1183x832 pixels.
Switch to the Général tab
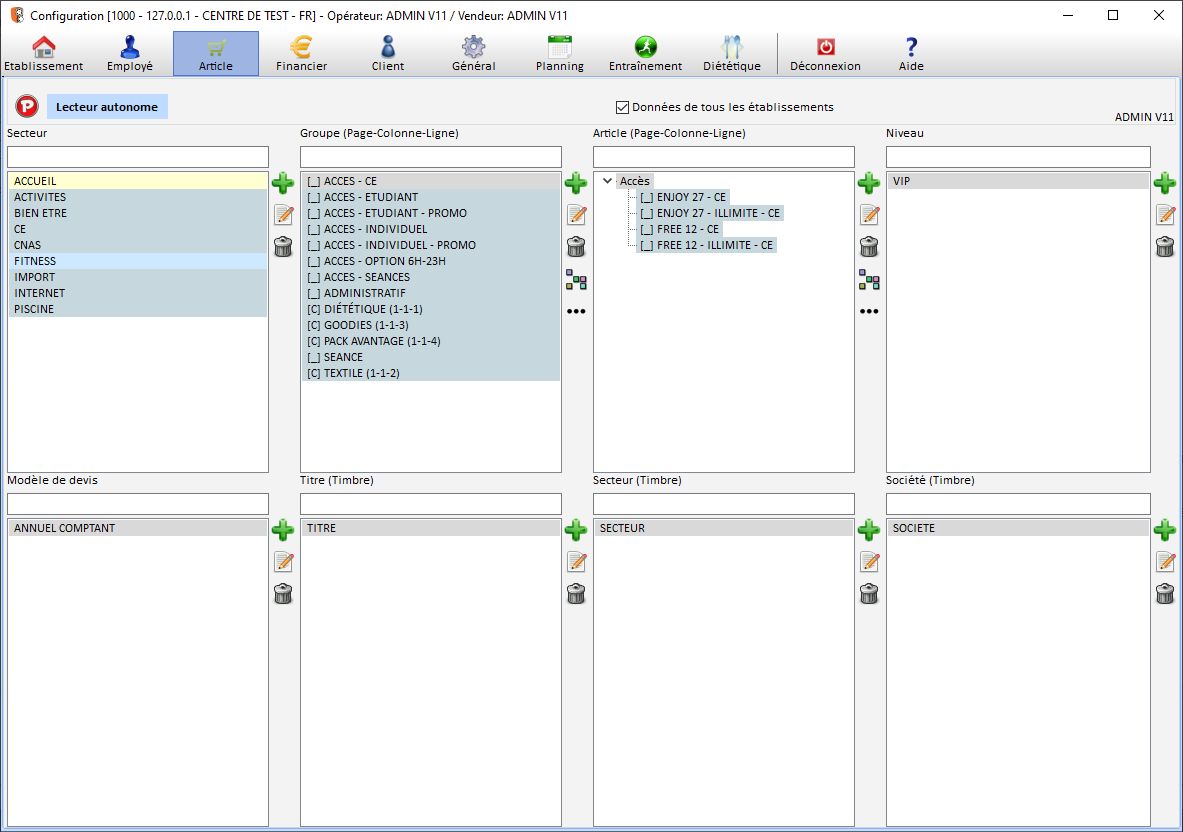472,52
